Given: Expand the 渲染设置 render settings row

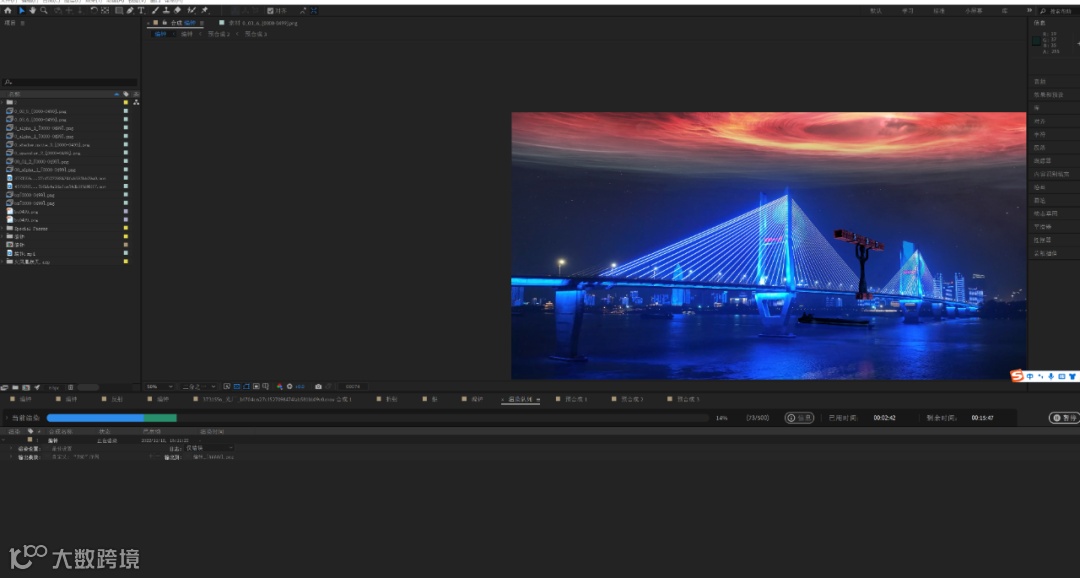Looking at the screenshot, I should point(11,448).
